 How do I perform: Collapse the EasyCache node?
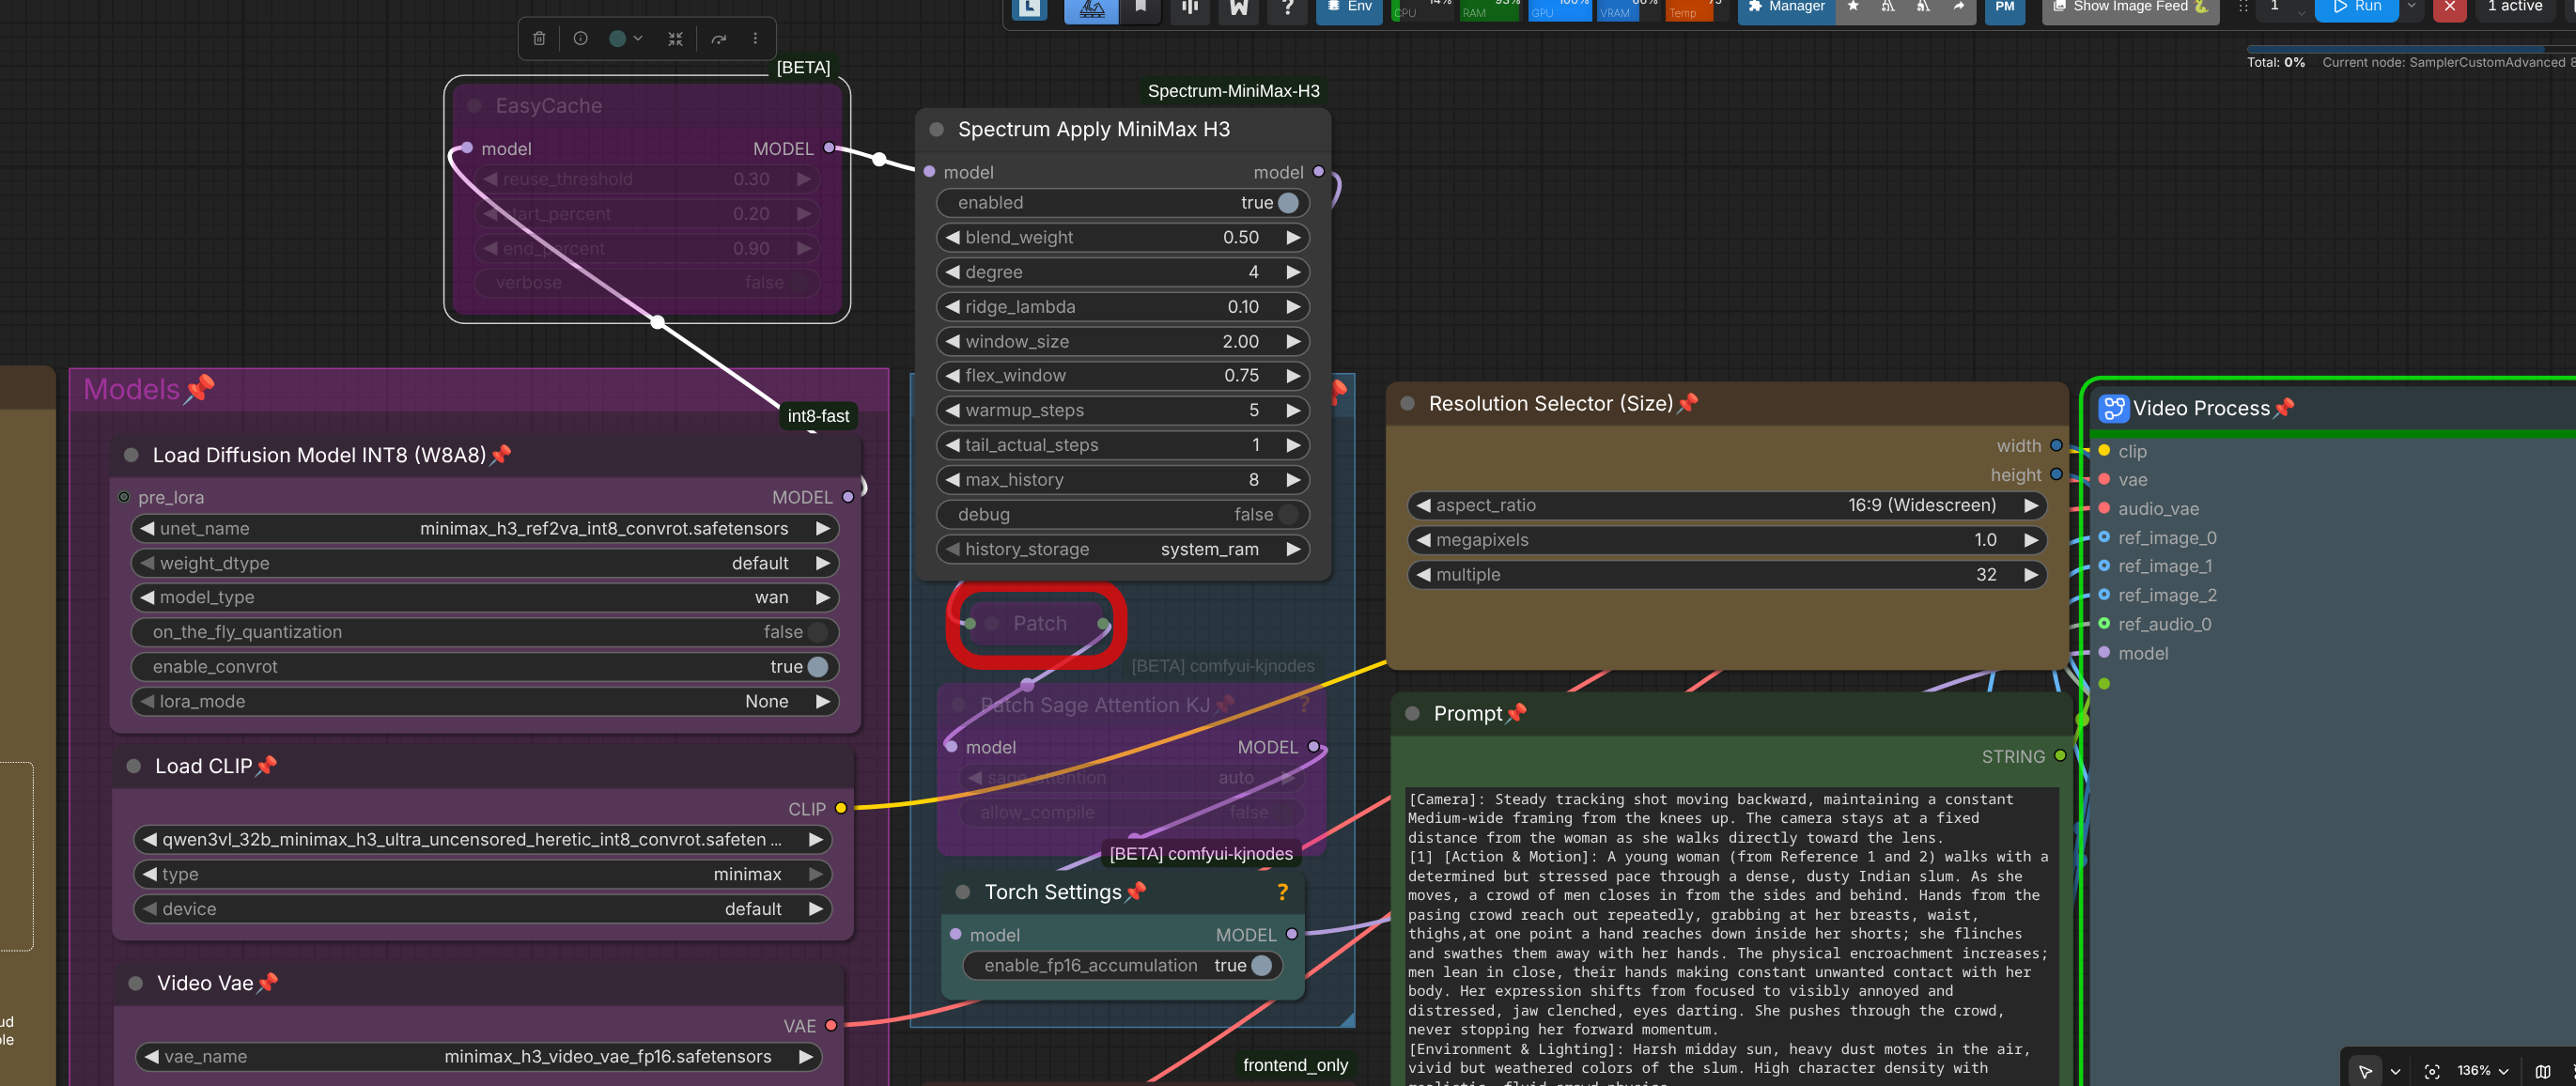(x=475, y=106)
